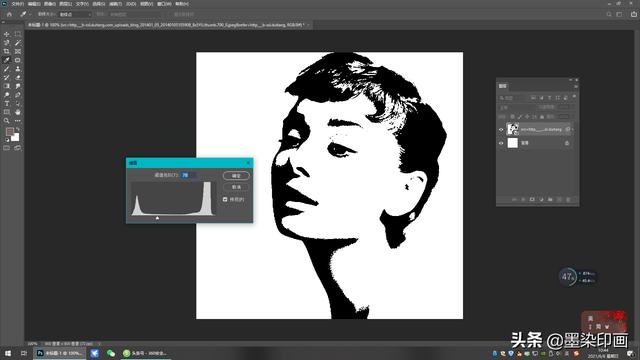Open the eyedropper tool preset picker arrow

pyautogui.click(x=30, y=14)
